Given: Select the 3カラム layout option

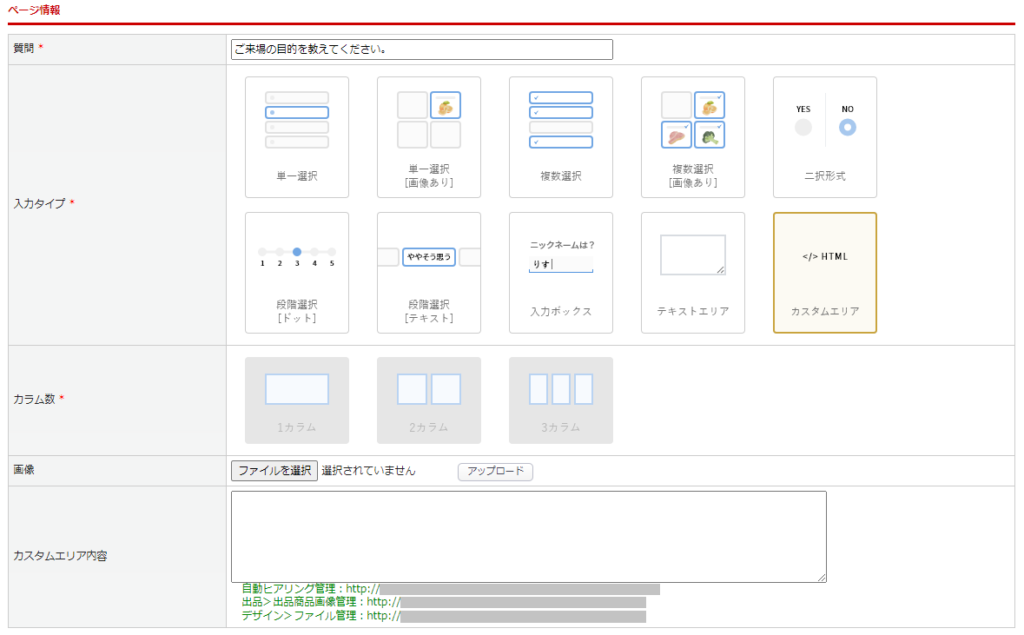Looking at the screenshot, I should click(x=560, y=400).
